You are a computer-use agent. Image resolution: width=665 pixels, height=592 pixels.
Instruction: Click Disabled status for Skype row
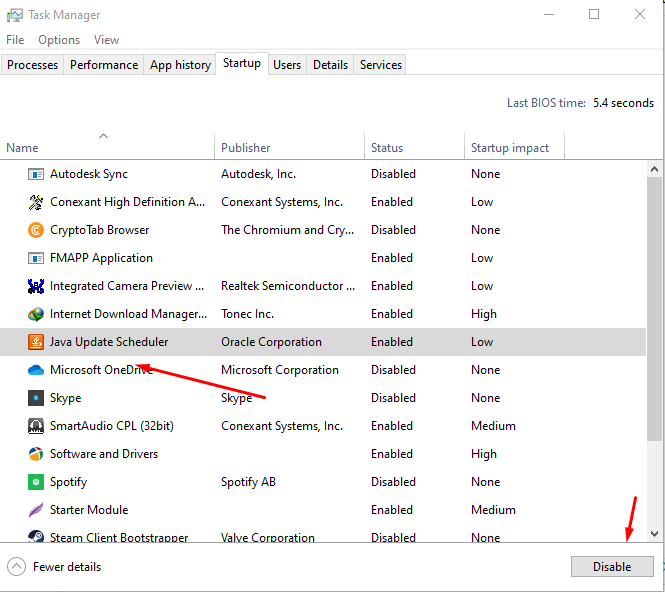[393, 398]
